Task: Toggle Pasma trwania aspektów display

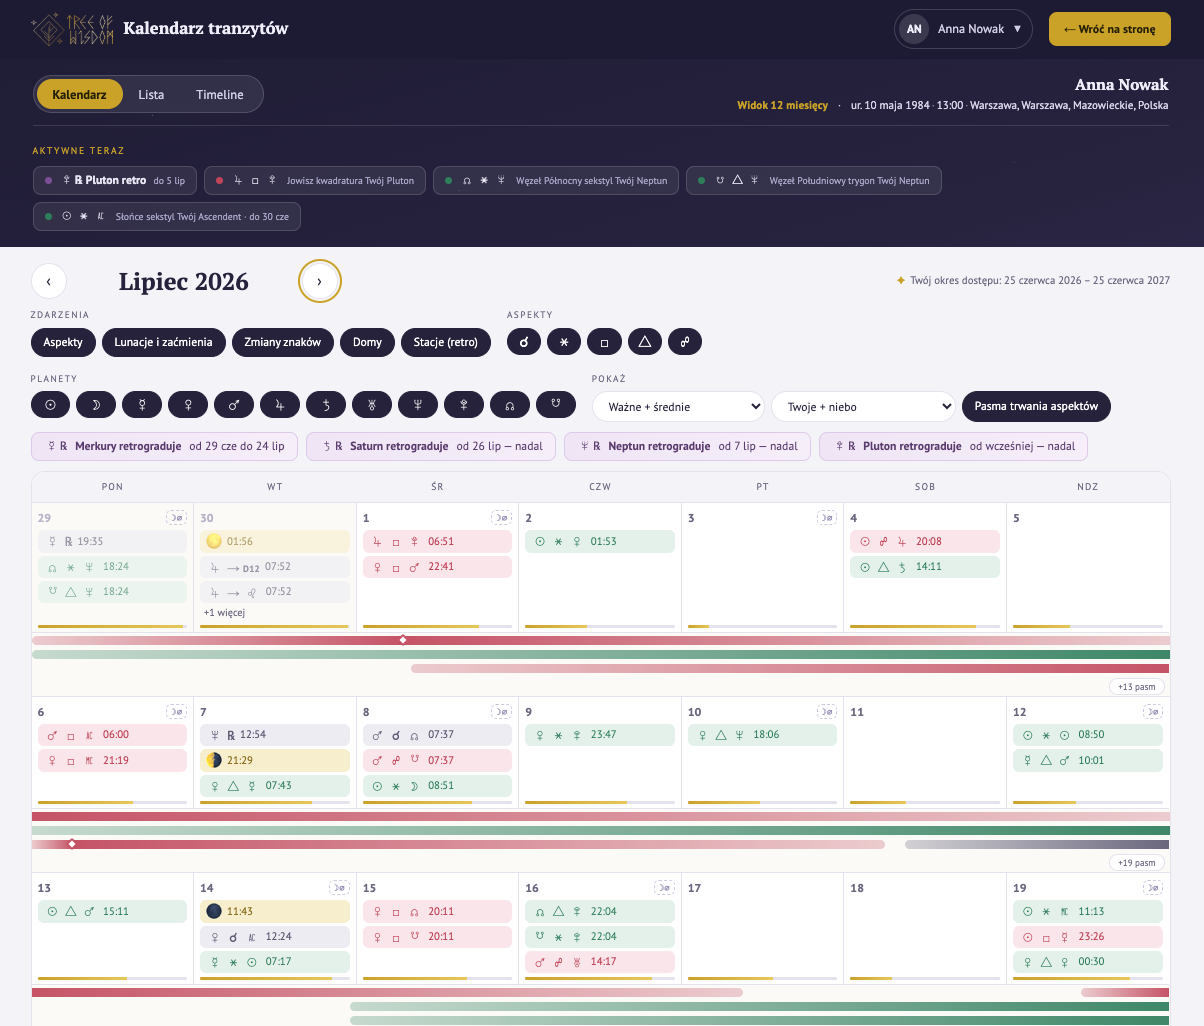Action: click(1036, 406)
